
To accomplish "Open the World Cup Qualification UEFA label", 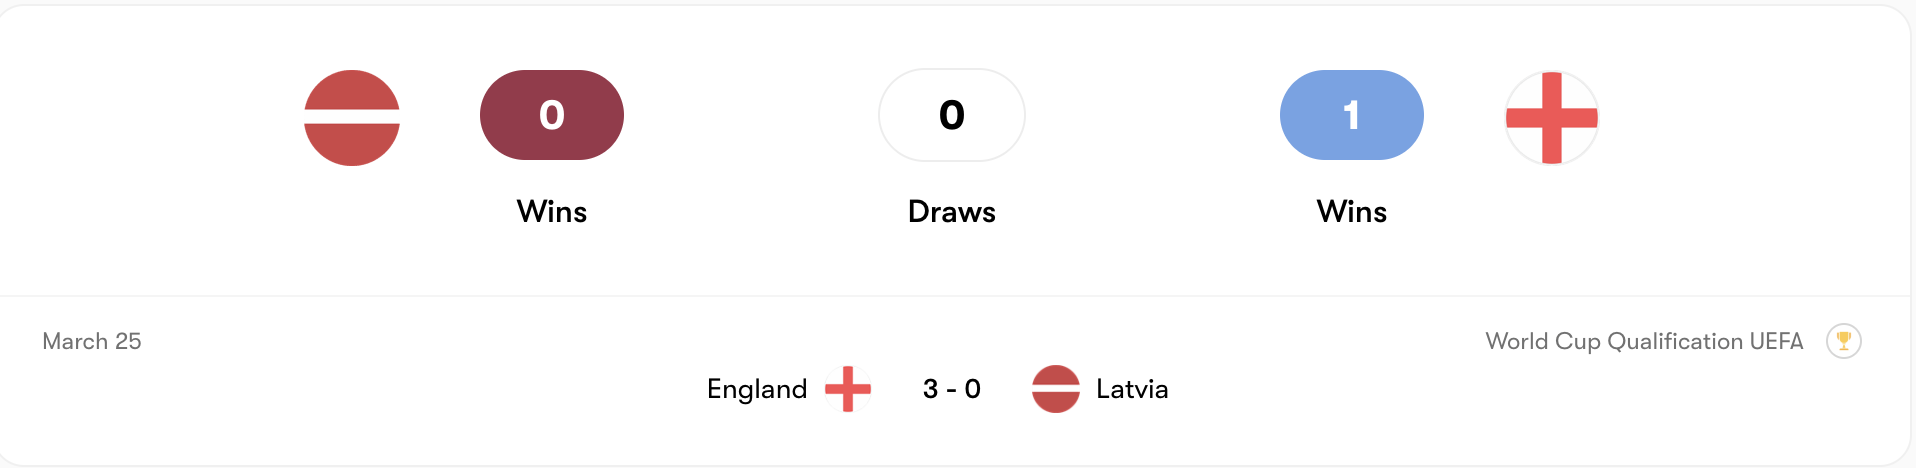I will [1644, 341].
